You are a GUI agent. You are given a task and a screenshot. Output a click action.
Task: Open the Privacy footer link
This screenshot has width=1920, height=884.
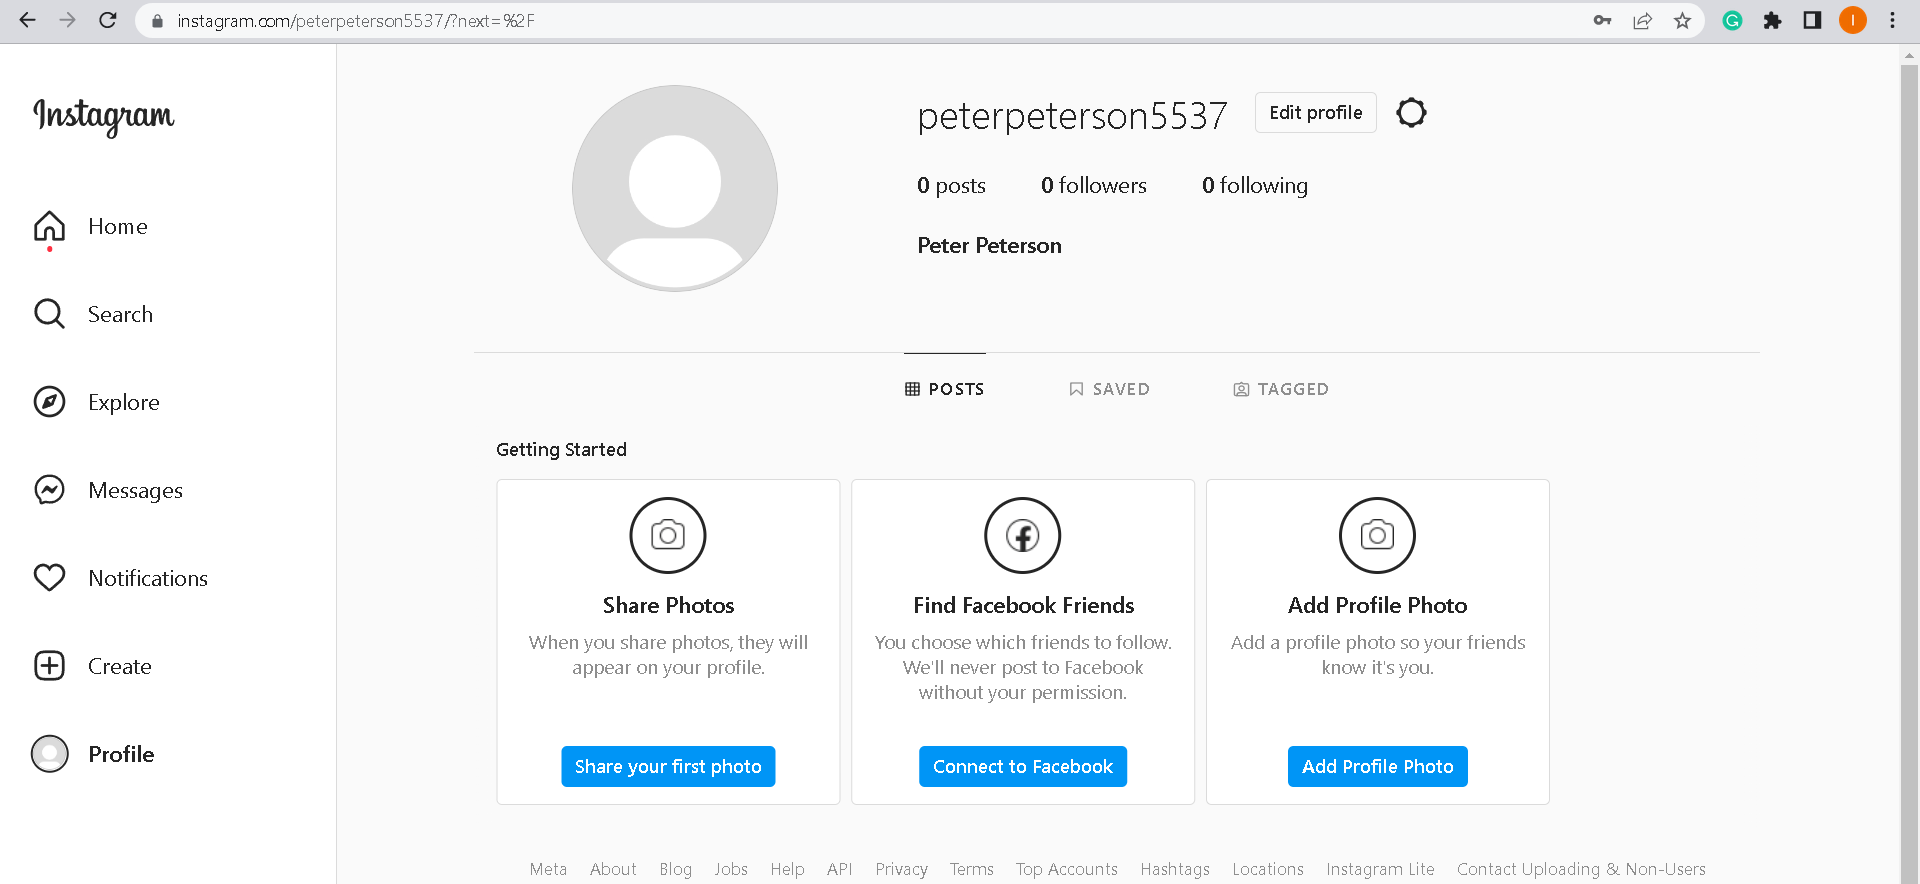pos(901,870)
